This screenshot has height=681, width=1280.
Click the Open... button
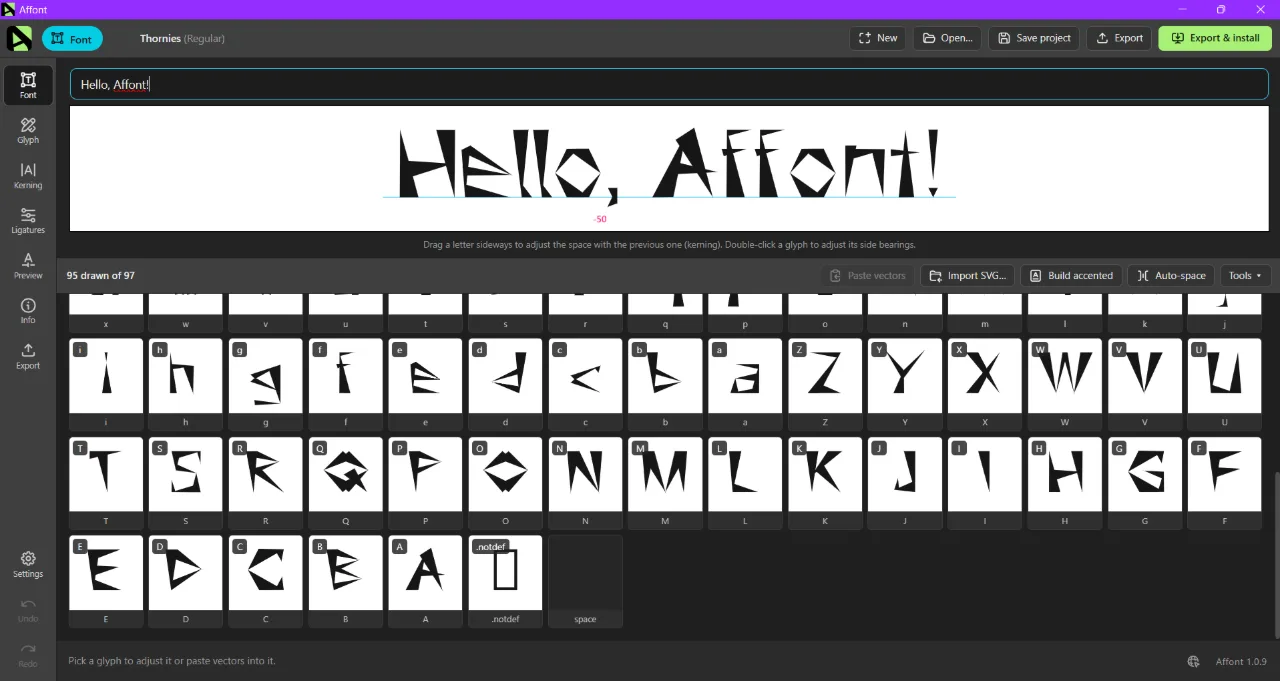coord(946,38)
